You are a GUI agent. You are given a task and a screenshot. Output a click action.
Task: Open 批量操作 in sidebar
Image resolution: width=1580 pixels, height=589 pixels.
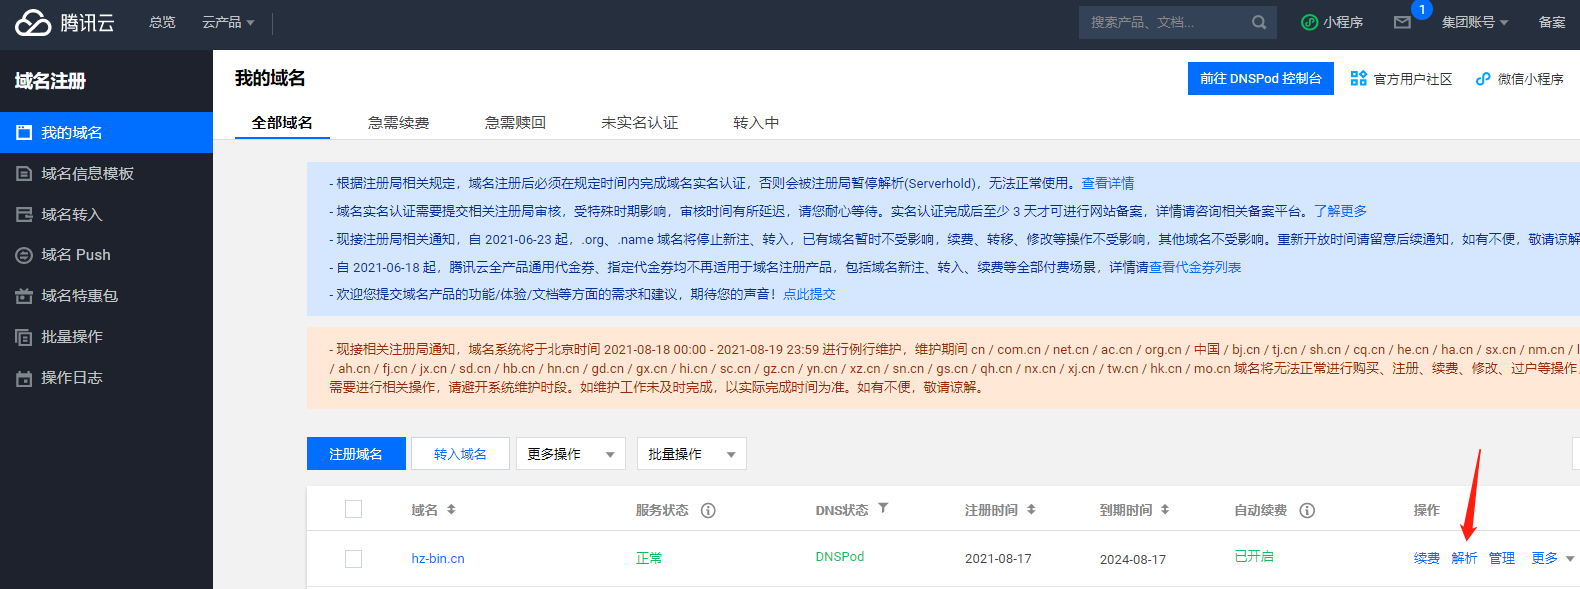106,337
